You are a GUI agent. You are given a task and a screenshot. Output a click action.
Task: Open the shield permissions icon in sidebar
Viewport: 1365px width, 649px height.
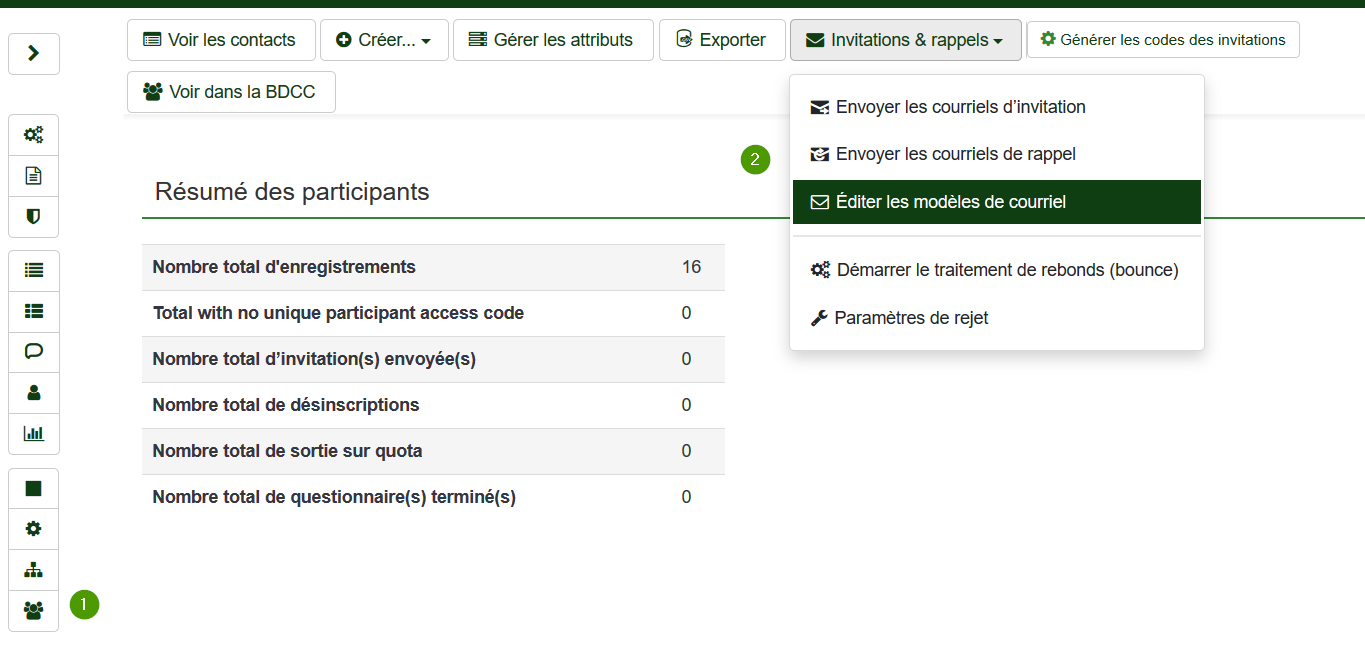point(34,216)
